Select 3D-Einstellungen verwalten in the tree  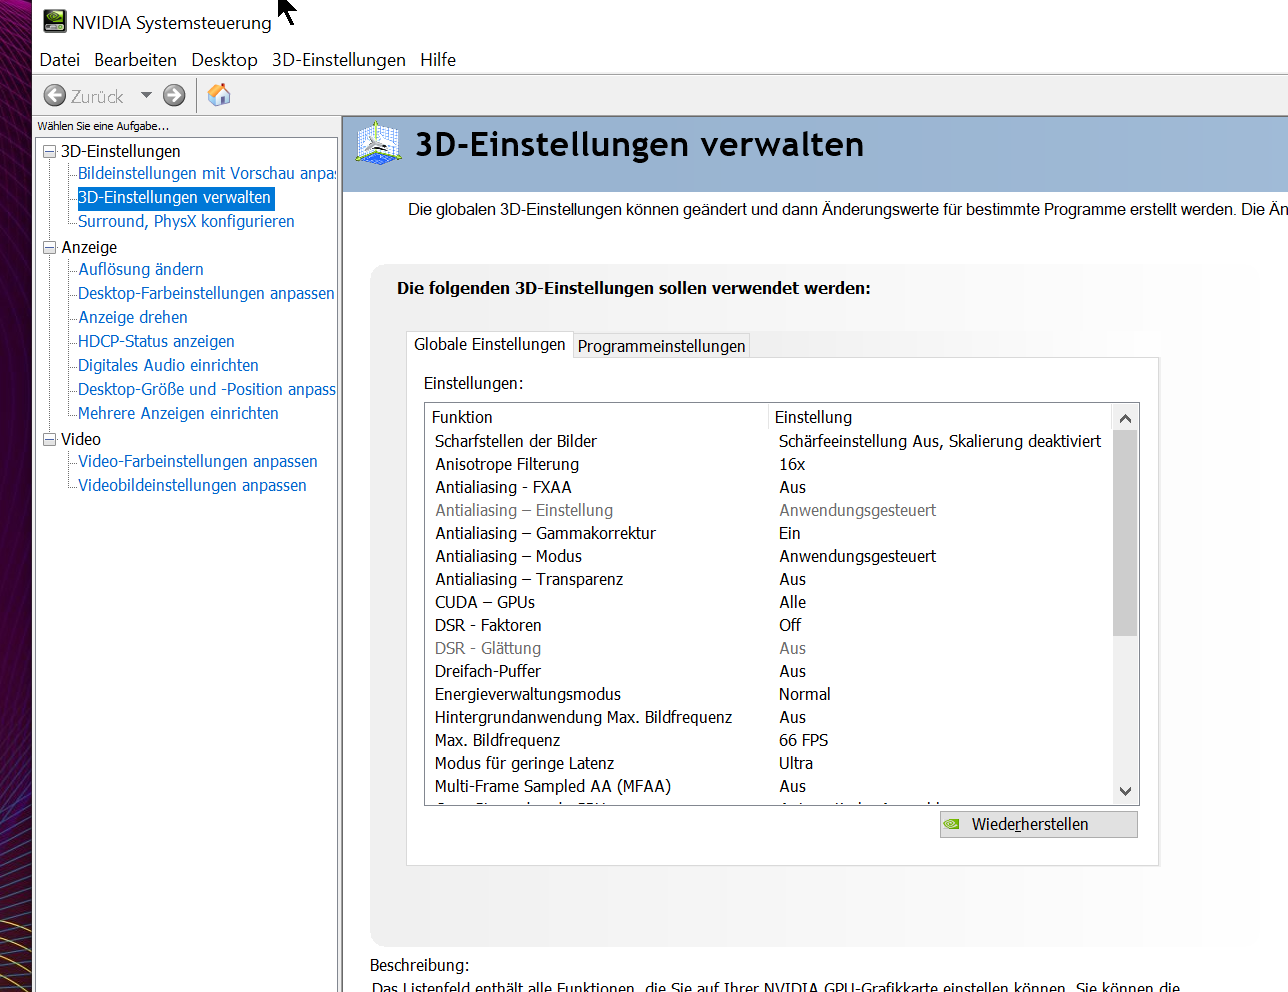pos(175,198)
